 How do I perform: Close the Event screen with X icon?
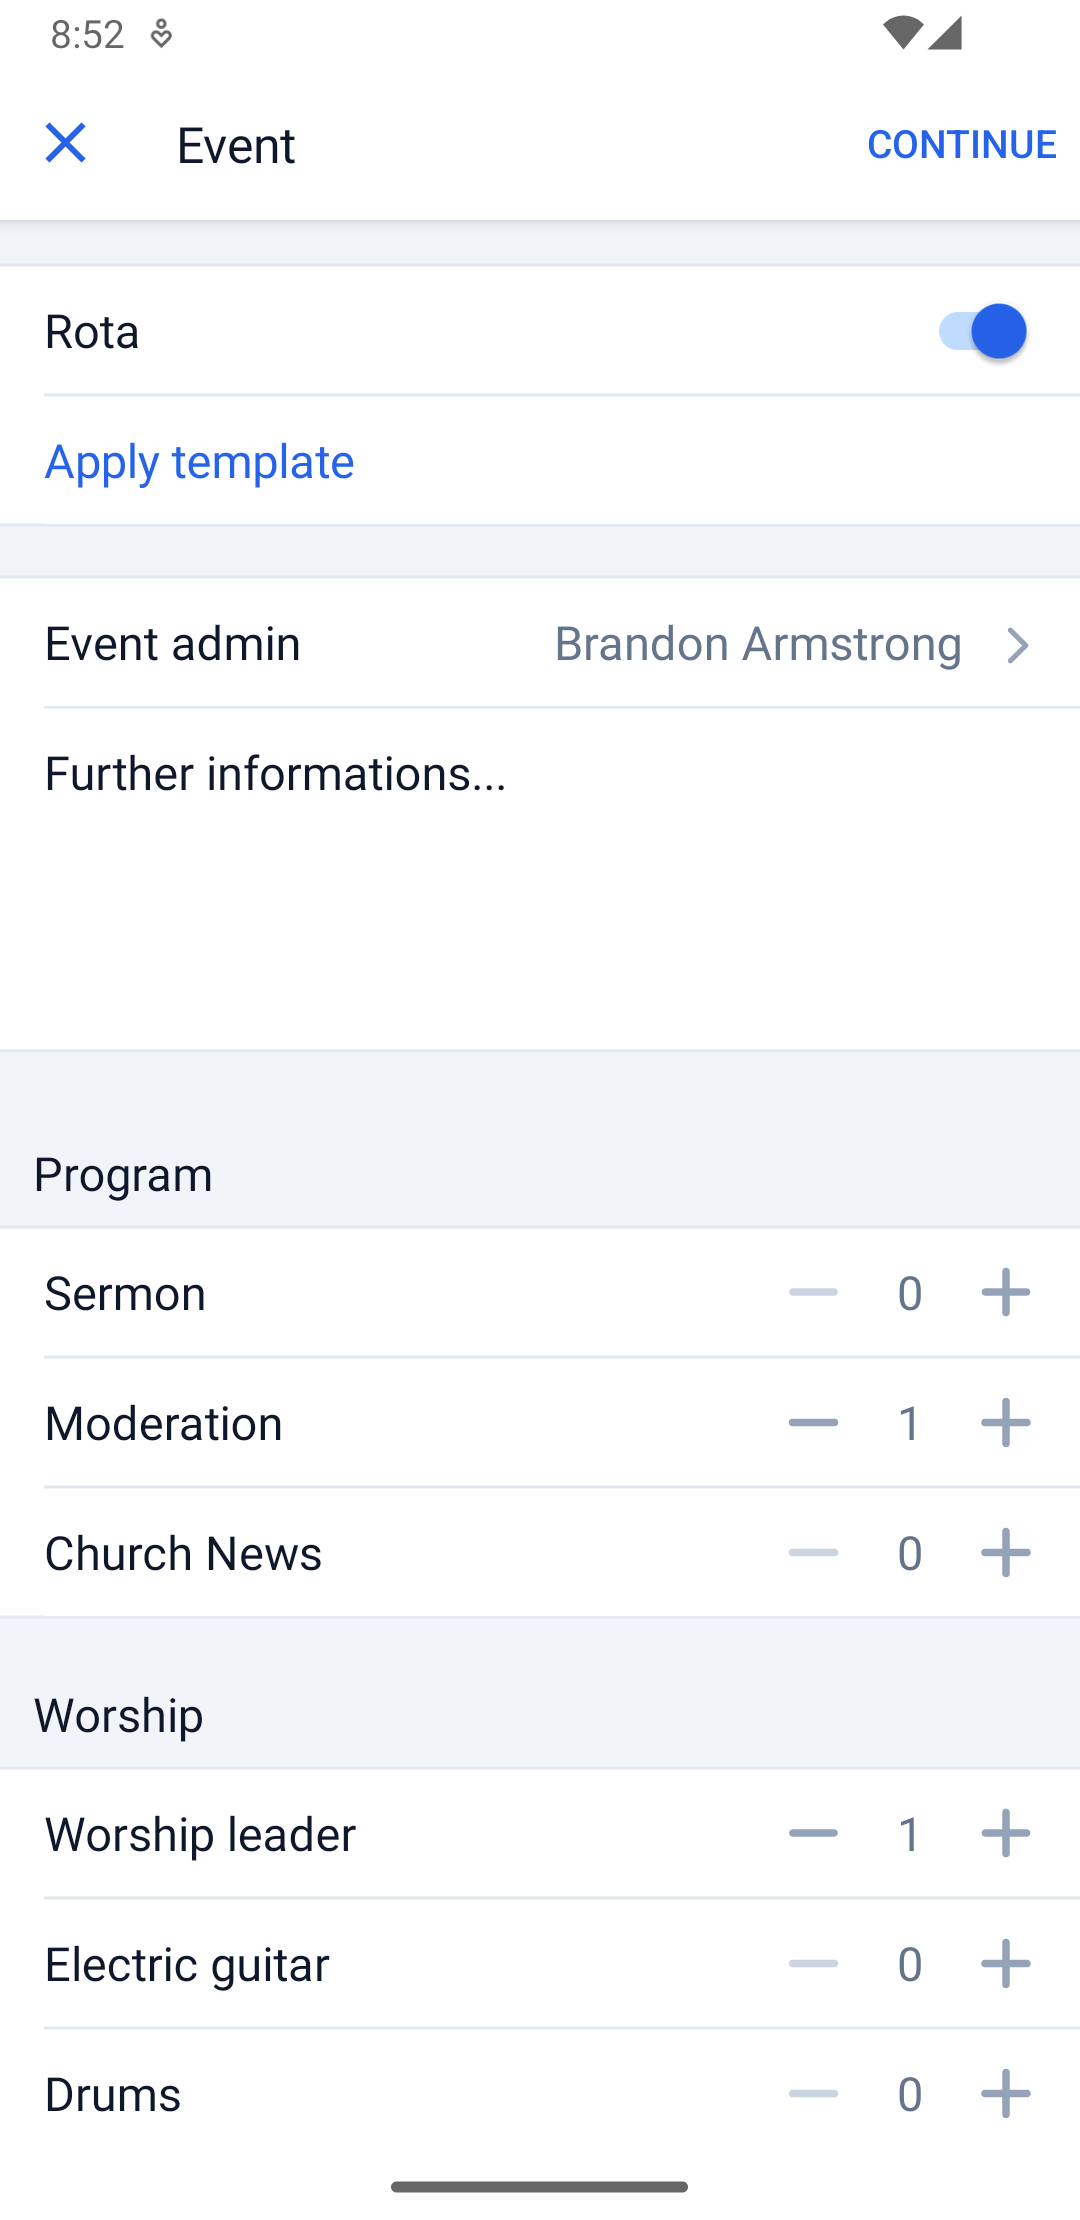pos(66,143)
